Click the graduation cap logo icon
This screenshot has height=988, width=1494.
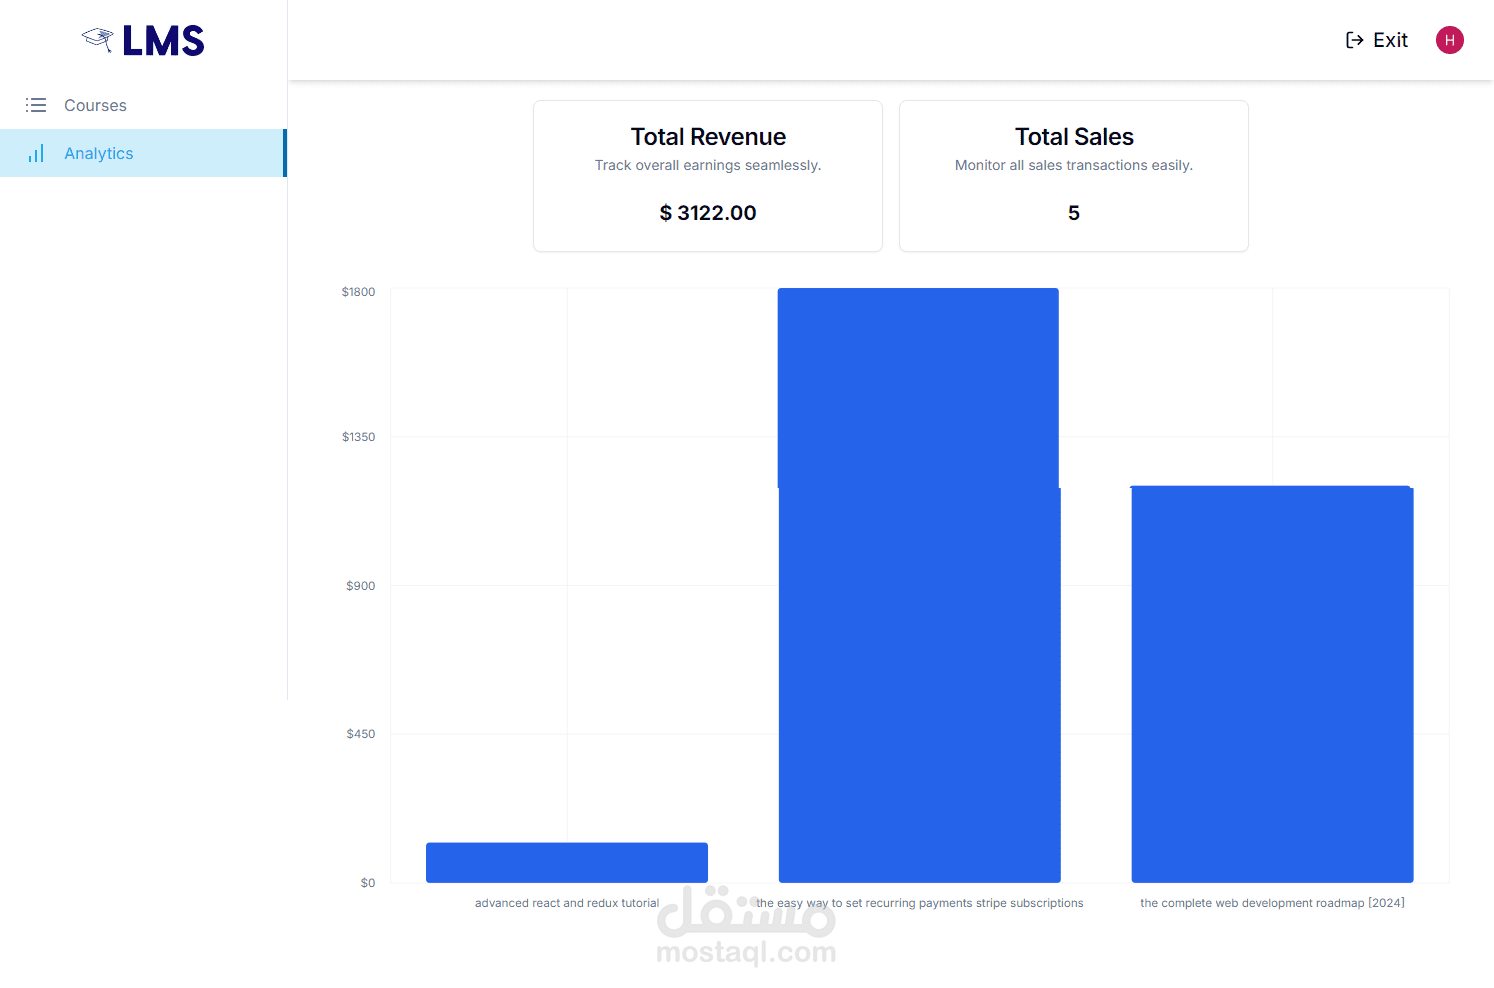point(98,40)
